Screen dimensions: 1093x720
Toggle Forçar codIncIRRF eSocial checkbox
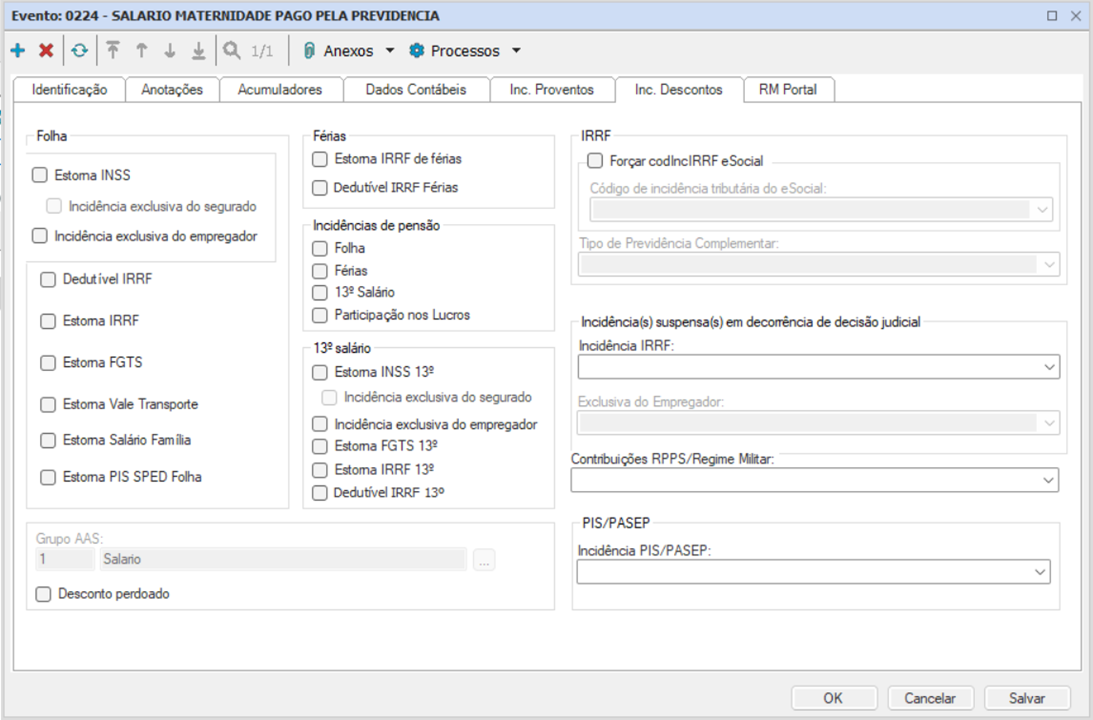[595, 160]
